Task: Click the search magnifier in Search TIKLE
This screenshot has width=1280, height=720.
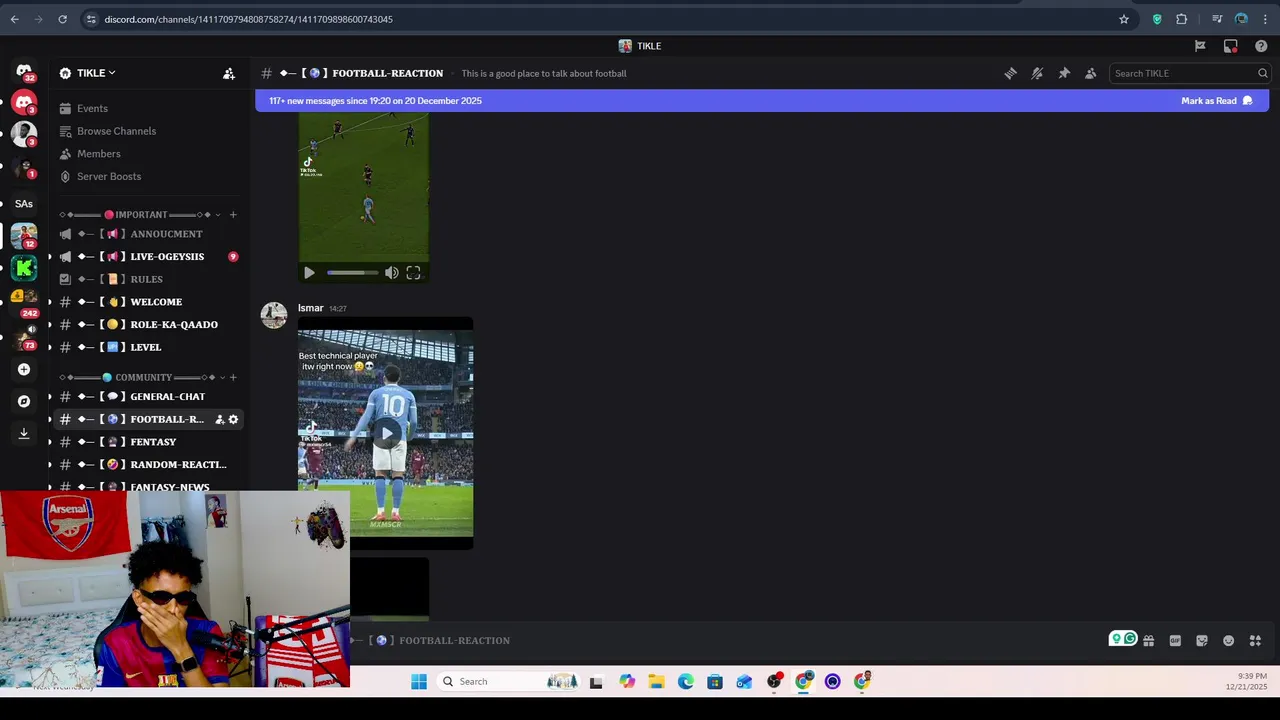Action: coord(1262,73)
